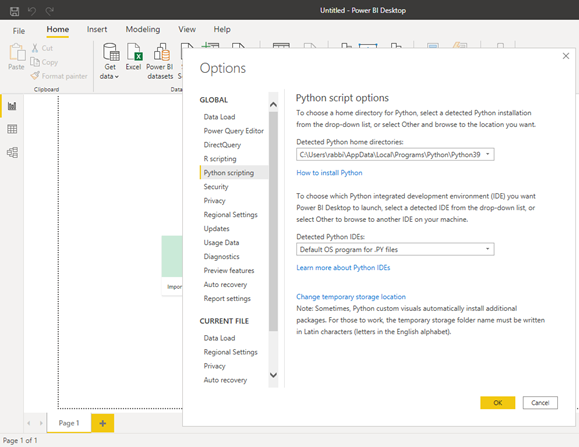
Task: Select Updates option
Action: click(217, 229)
